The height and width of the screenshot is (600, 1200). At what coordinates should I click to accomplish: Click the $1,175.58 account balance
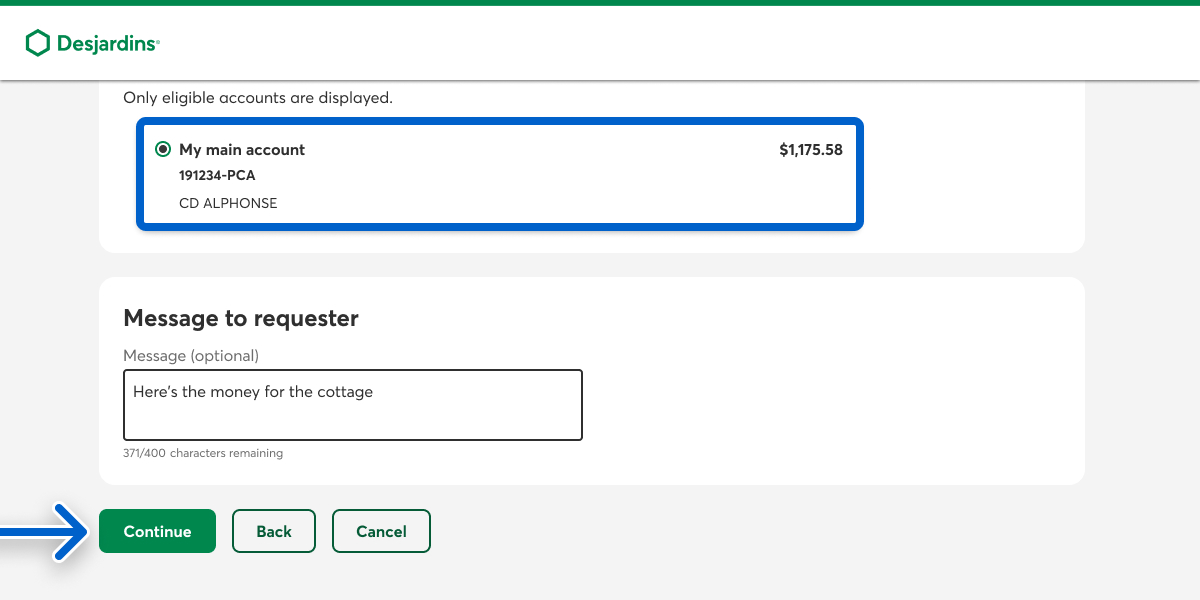(x=810, y=150)
